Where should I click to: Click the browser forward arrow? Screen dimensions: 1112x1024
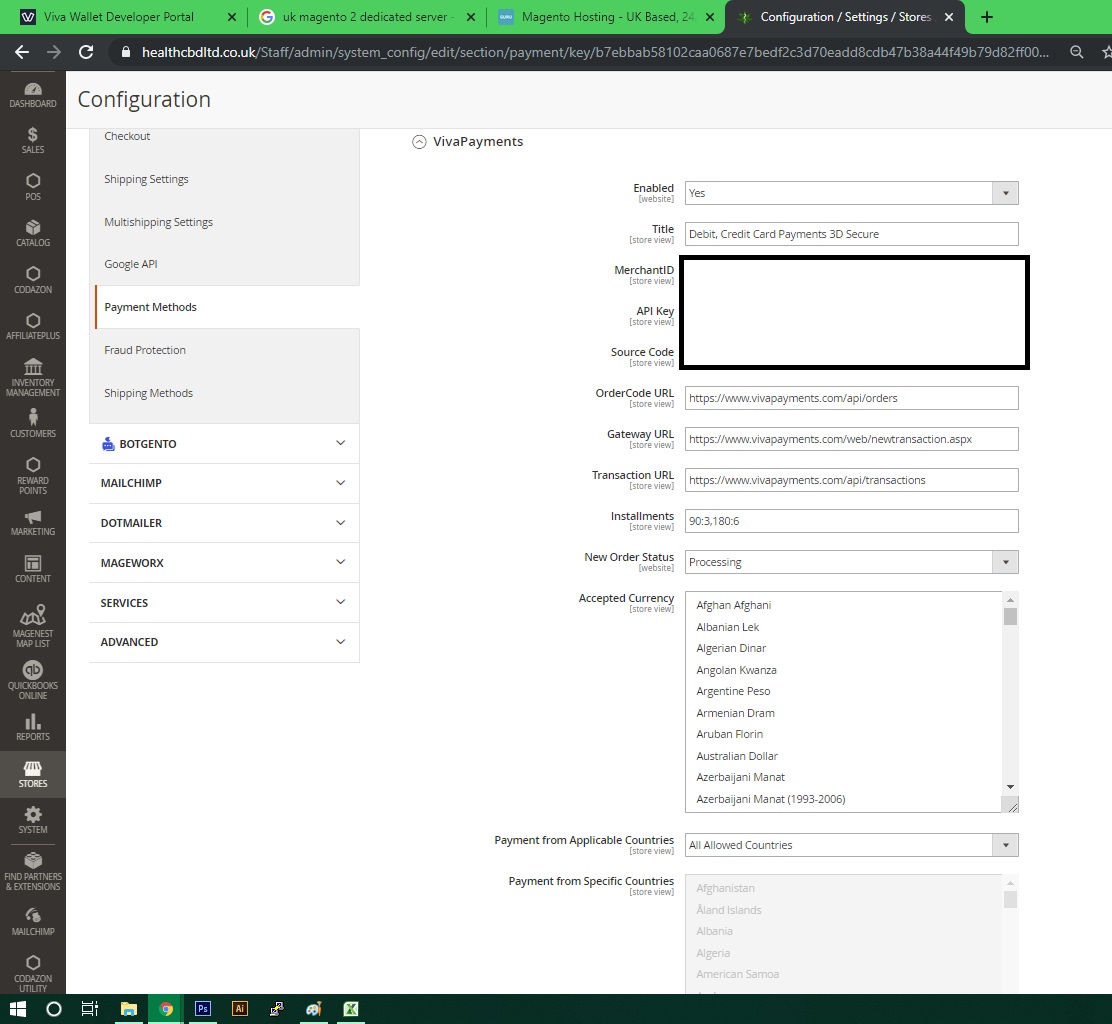[54, 52]
